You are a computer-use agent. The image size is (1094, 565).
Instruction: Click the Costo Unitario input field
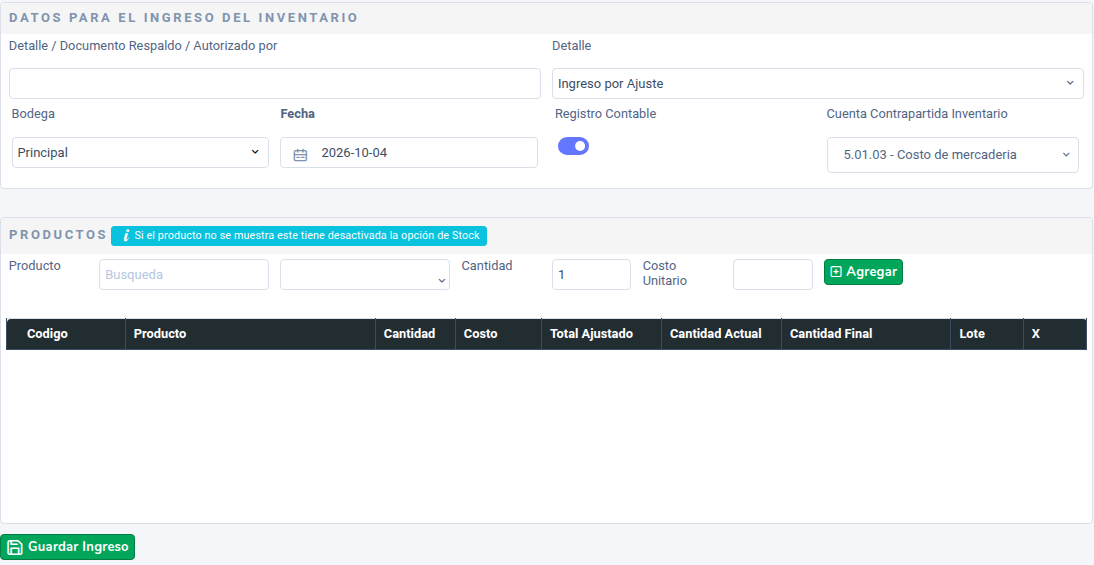772,275
